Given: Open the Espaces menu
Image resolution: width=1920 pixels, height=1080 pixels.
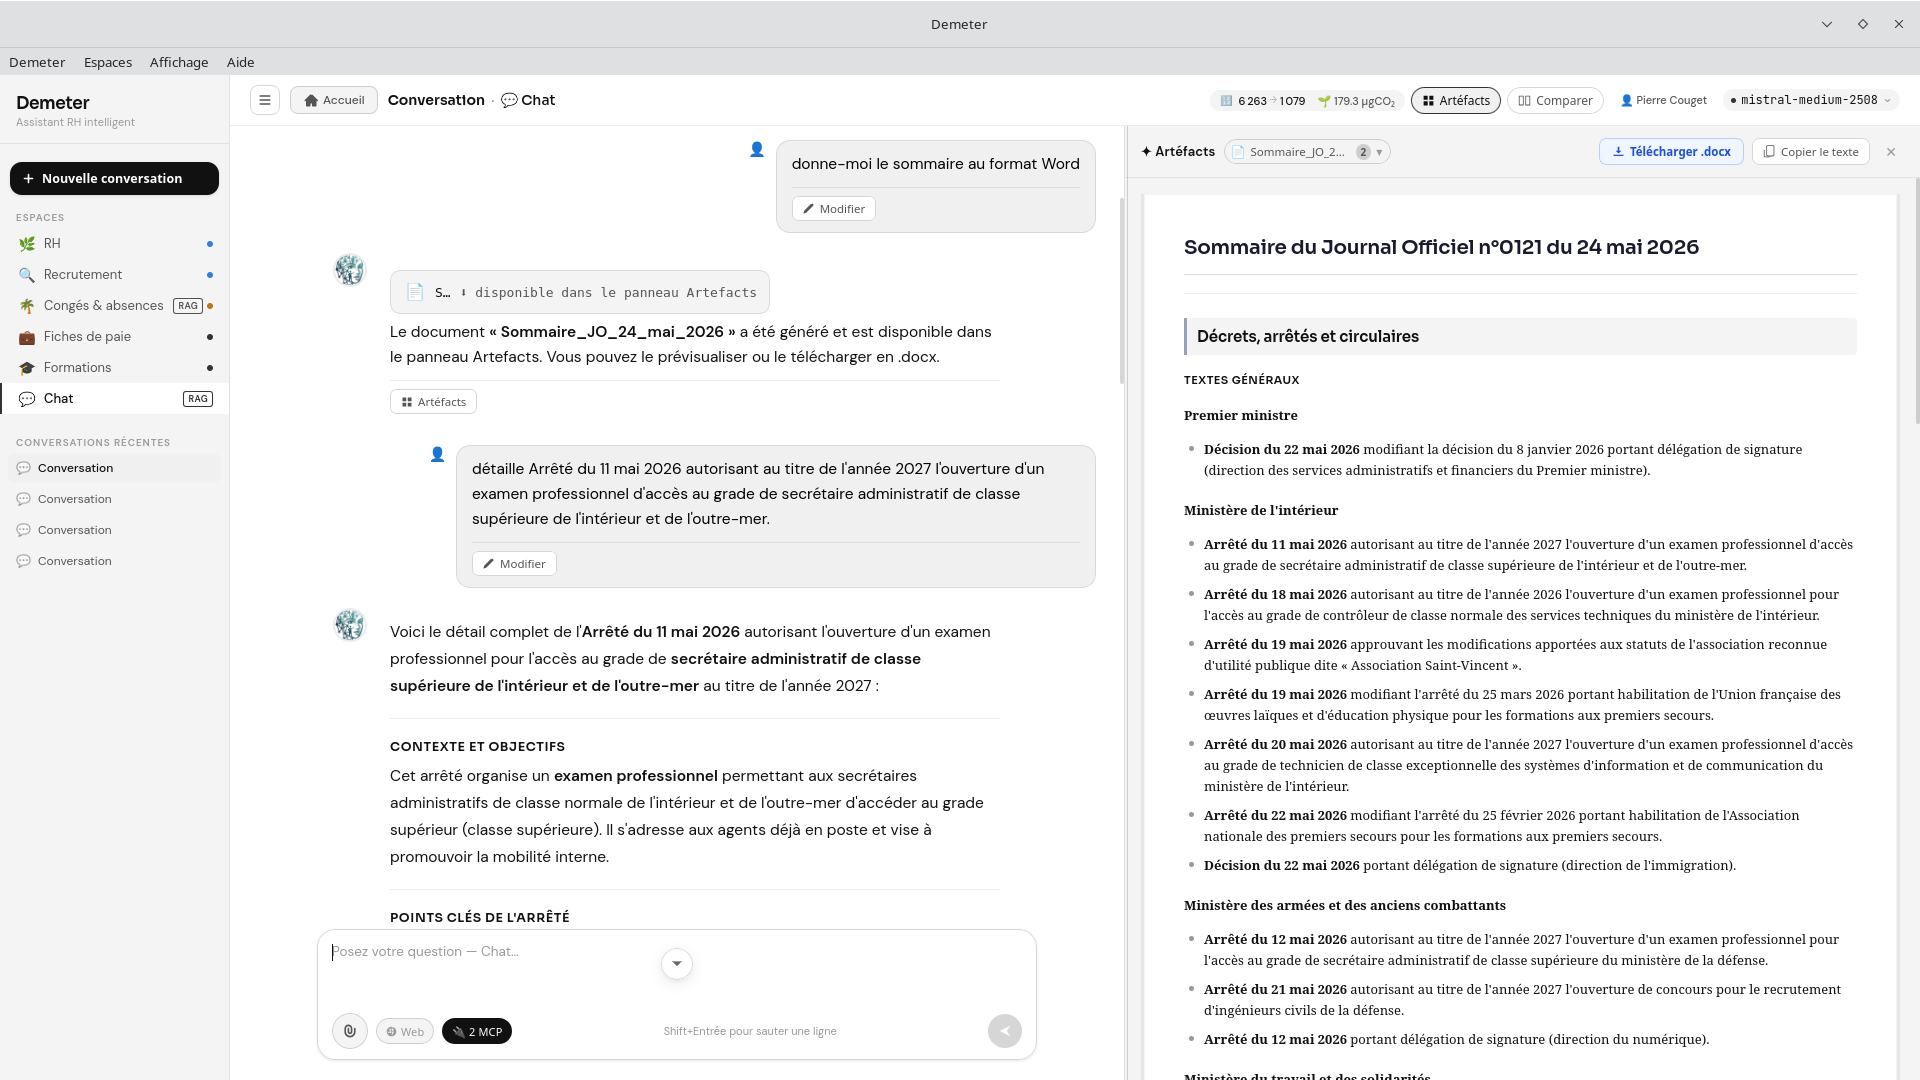Looking at the screenshot, I should [x=108, y=62].
